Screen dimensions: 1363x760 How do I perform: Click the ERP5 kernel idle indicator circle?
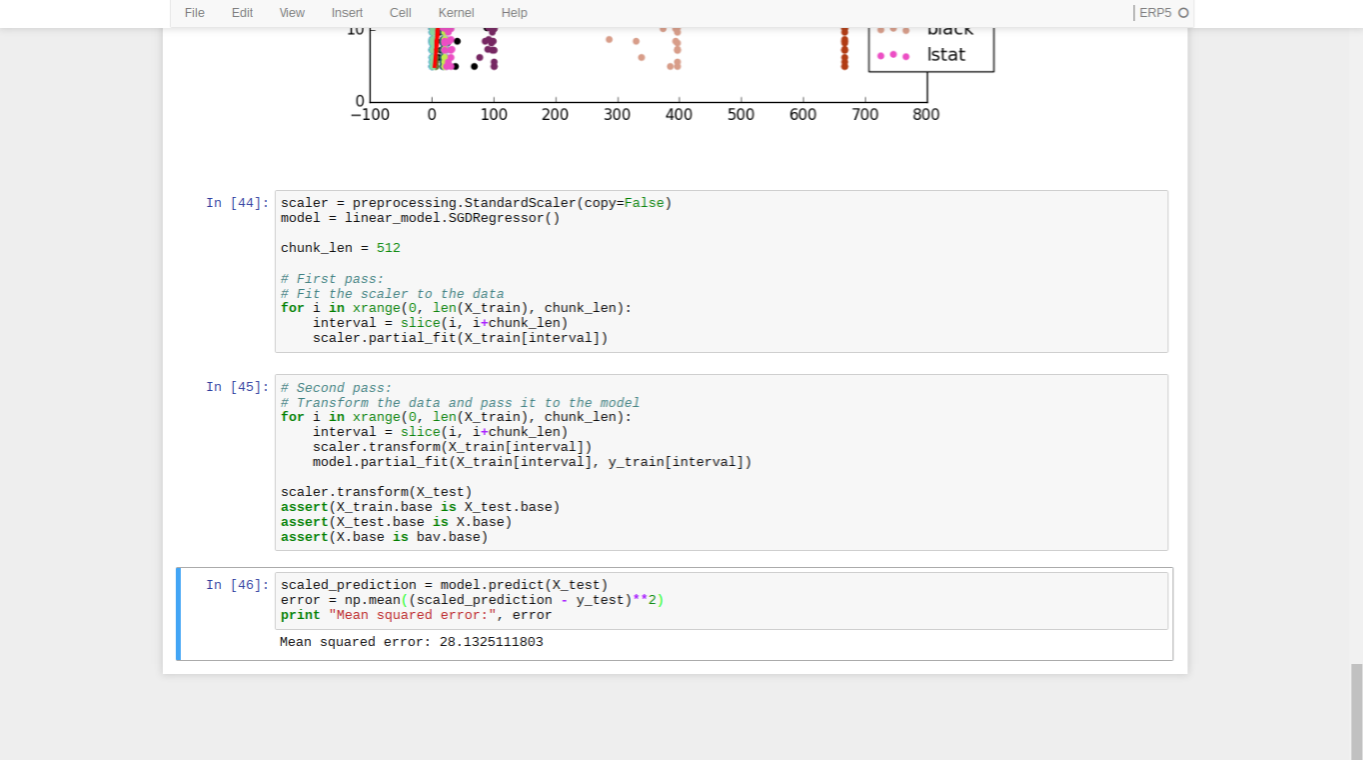click(1183, 13)
